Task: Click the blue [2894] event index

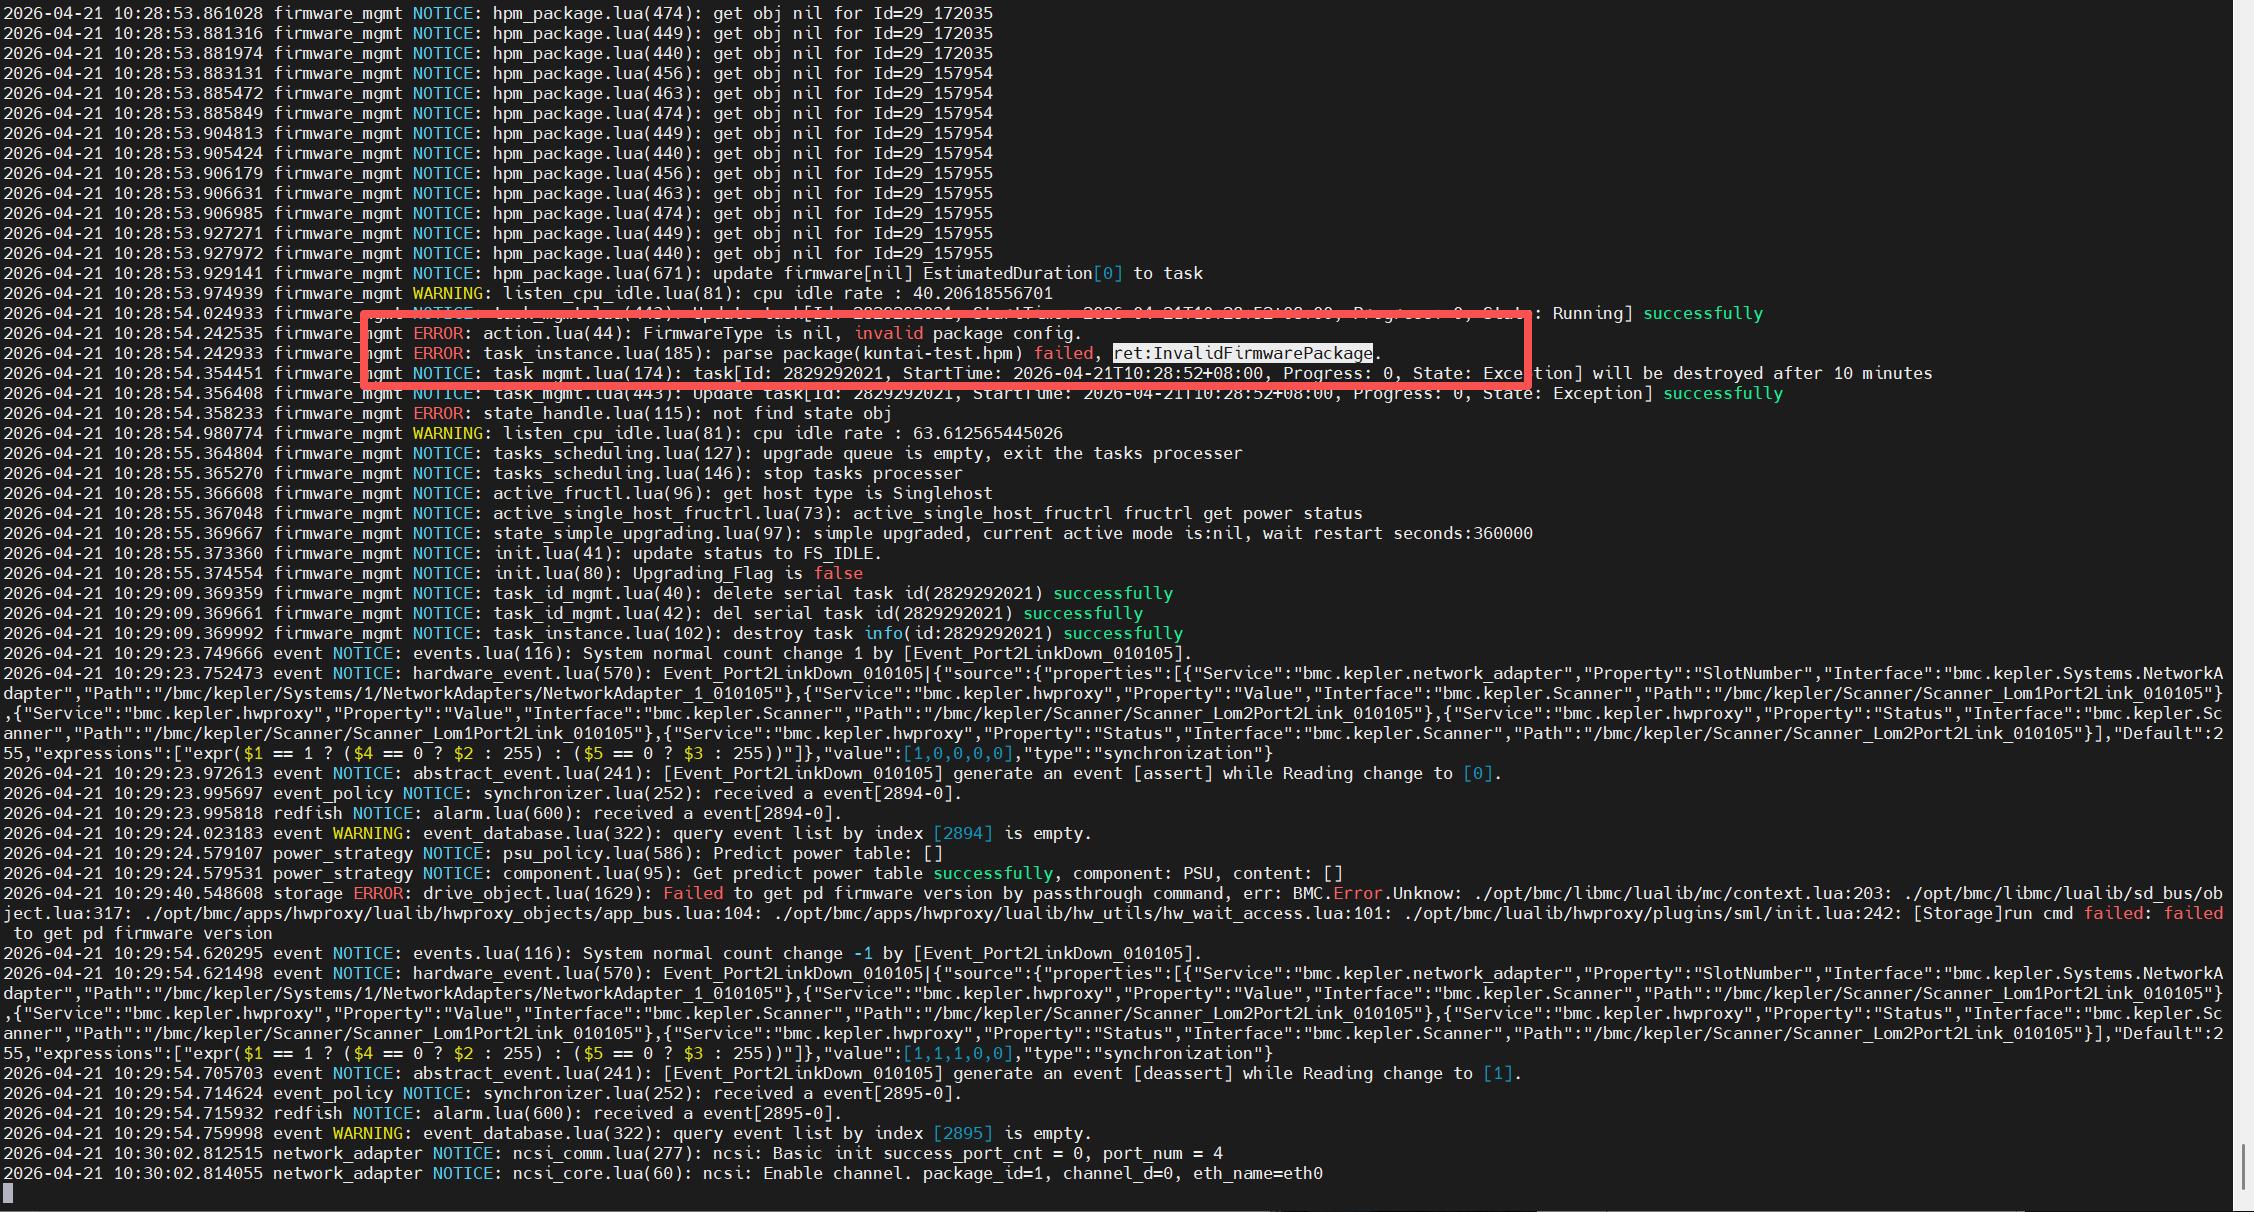Action: [x=963, y=833]
